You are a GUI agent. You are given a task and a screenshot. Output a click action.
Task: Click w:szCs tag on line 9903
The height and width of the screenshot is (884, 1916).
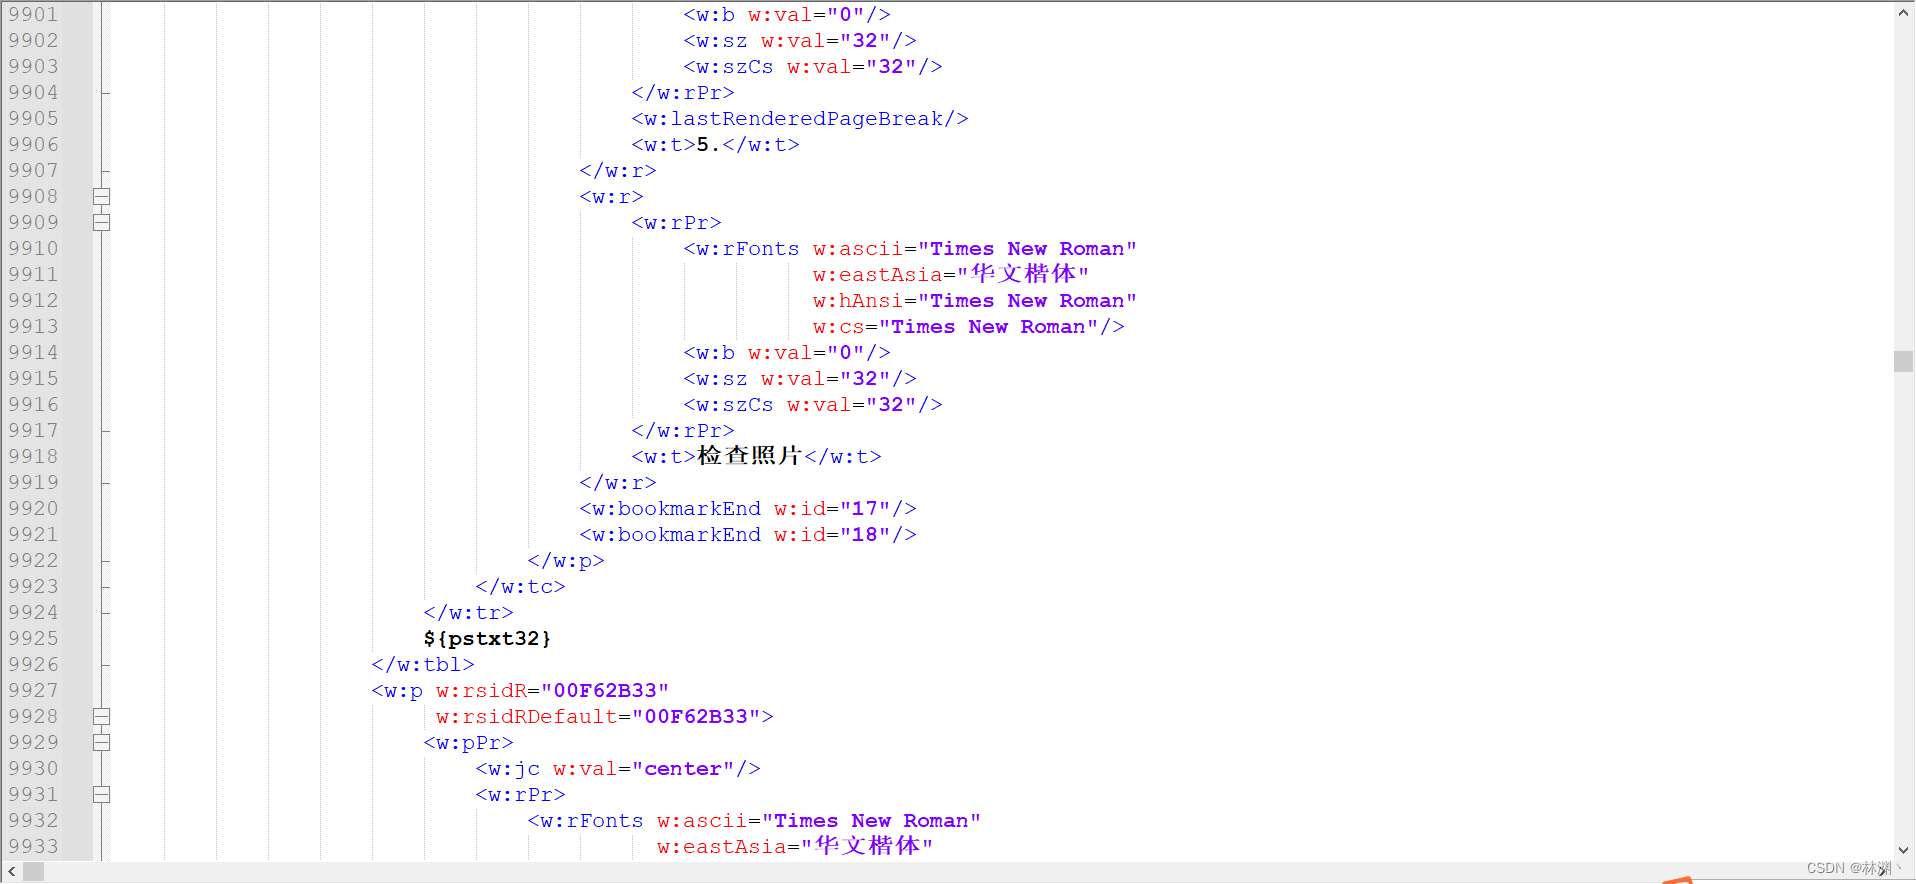(813, 67)
